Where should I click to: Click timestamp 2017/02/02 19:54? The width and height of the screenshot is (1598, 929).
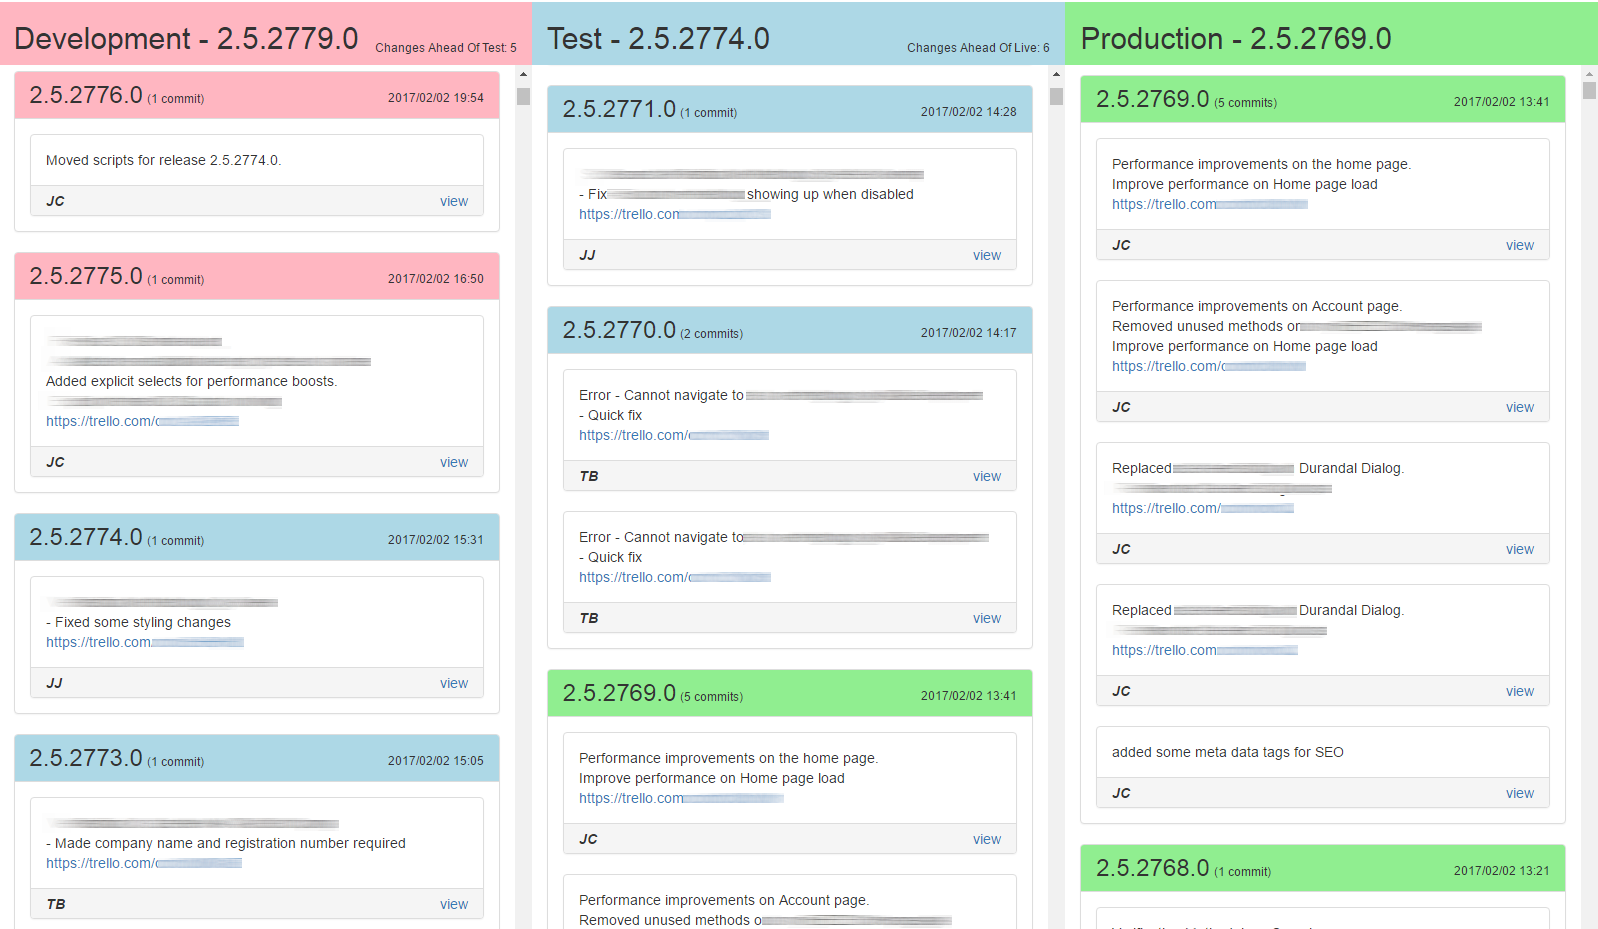point(436,98)
